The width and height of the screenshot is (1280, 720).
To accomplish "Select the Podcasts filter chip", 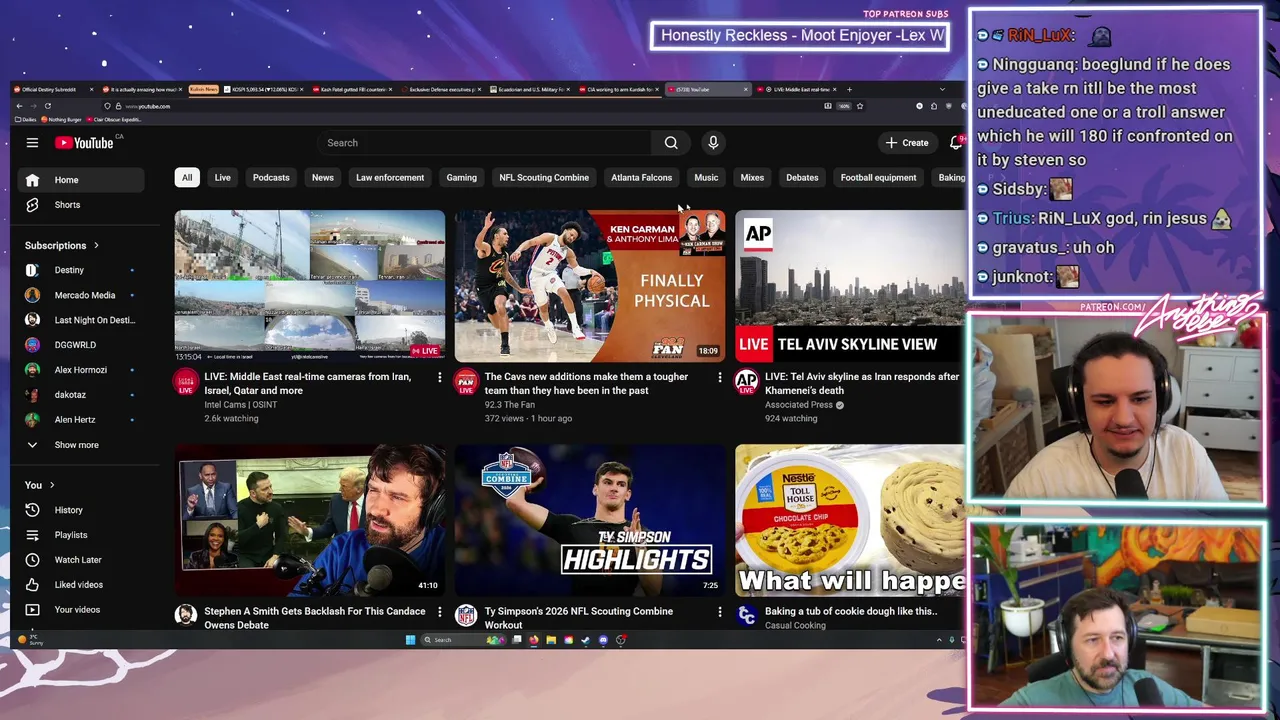I will [x=271, y=178].
